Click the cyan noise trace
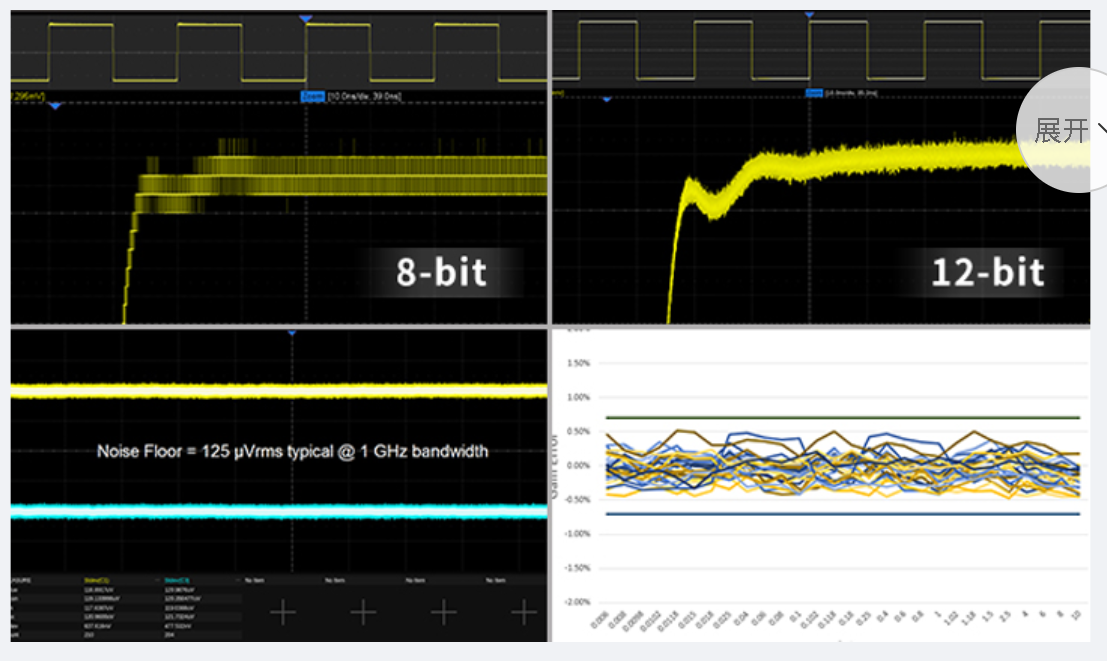This screenshot has width=1107, height=661. pyautogui.click(x=280, y=510)
